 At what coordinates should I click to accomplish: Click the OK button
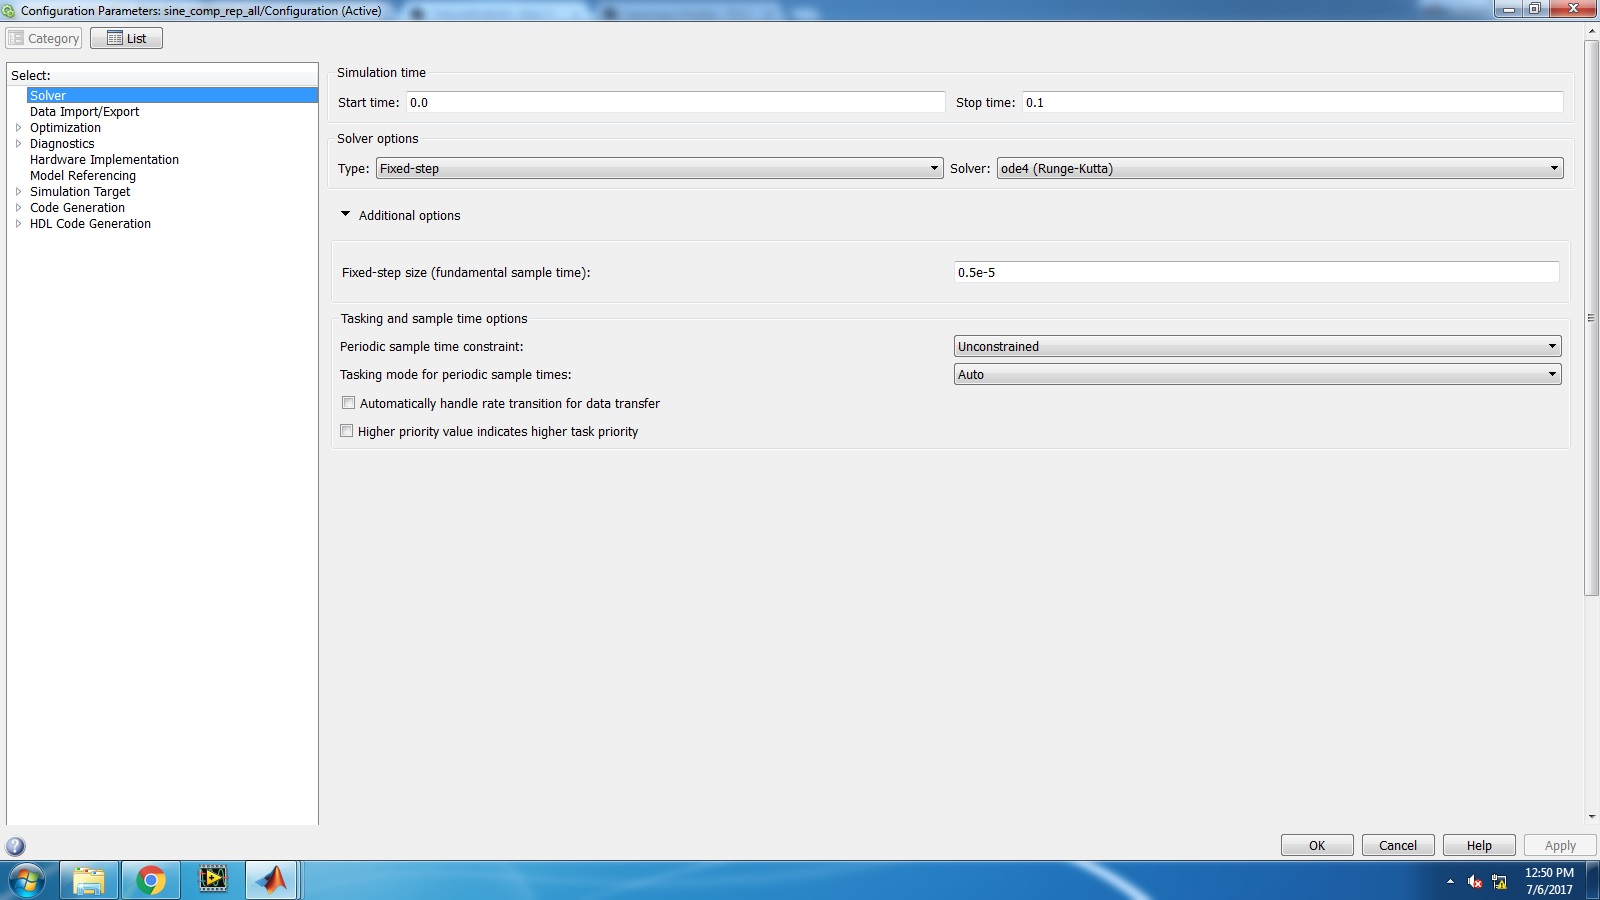coord(1317,845)
